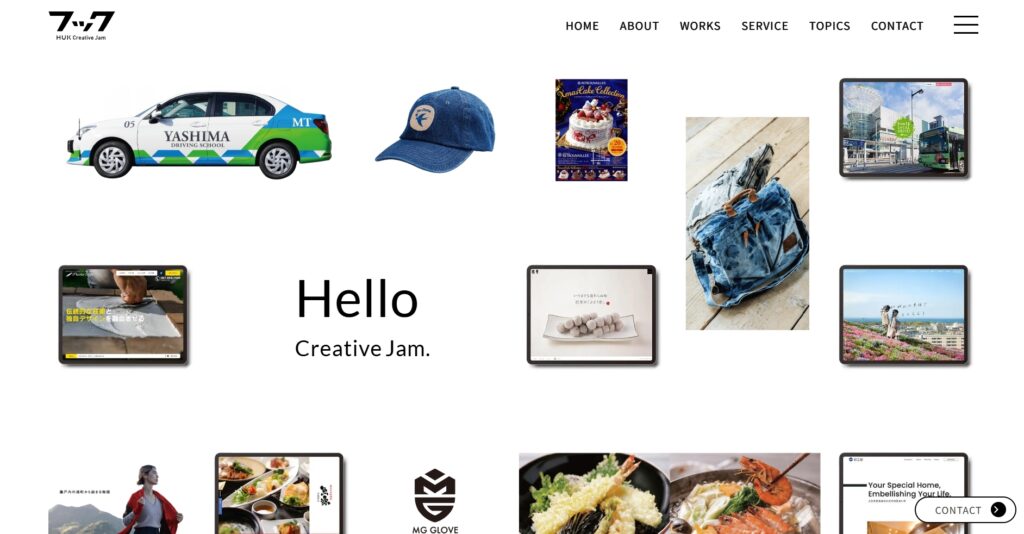The image size is (1024, 534).
Task: Open the ABOUT menu item
Action: point(639,26)
